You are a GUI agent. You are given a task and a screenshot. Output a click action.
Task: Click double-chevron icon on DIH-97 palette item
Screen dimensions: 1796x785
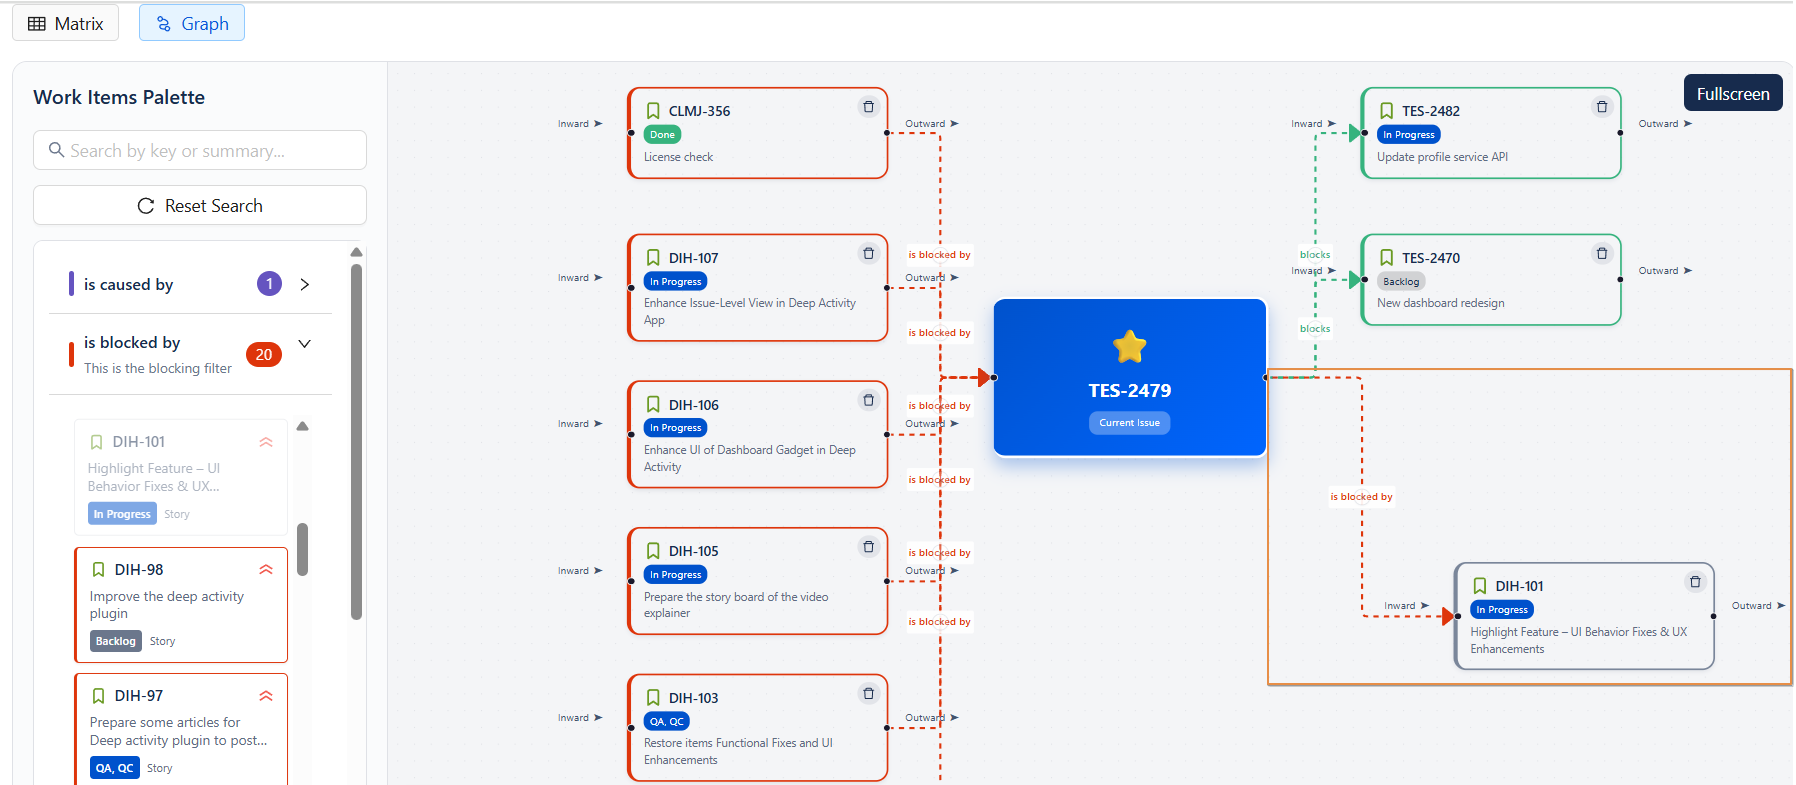coord(266,696)
